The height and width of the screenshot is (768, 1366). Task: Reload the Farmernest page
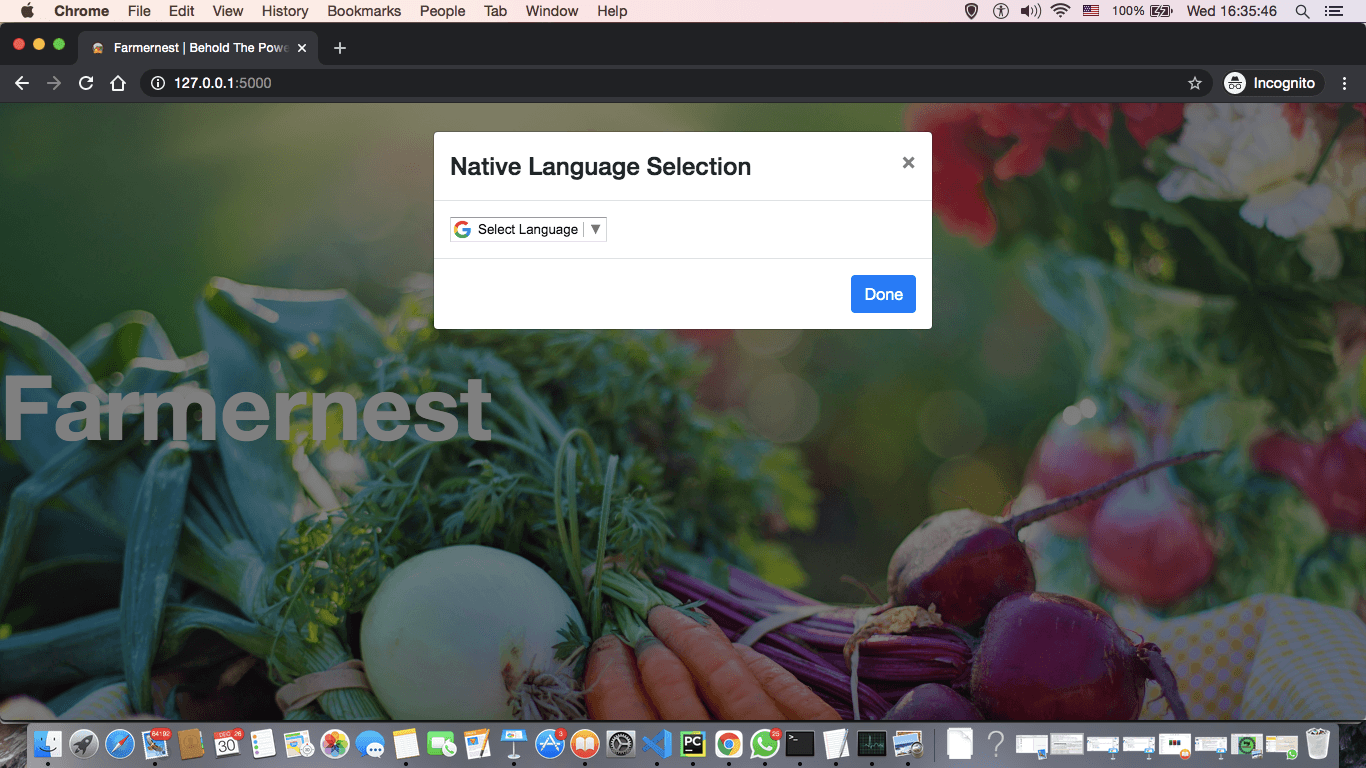[x=86, y=83]
